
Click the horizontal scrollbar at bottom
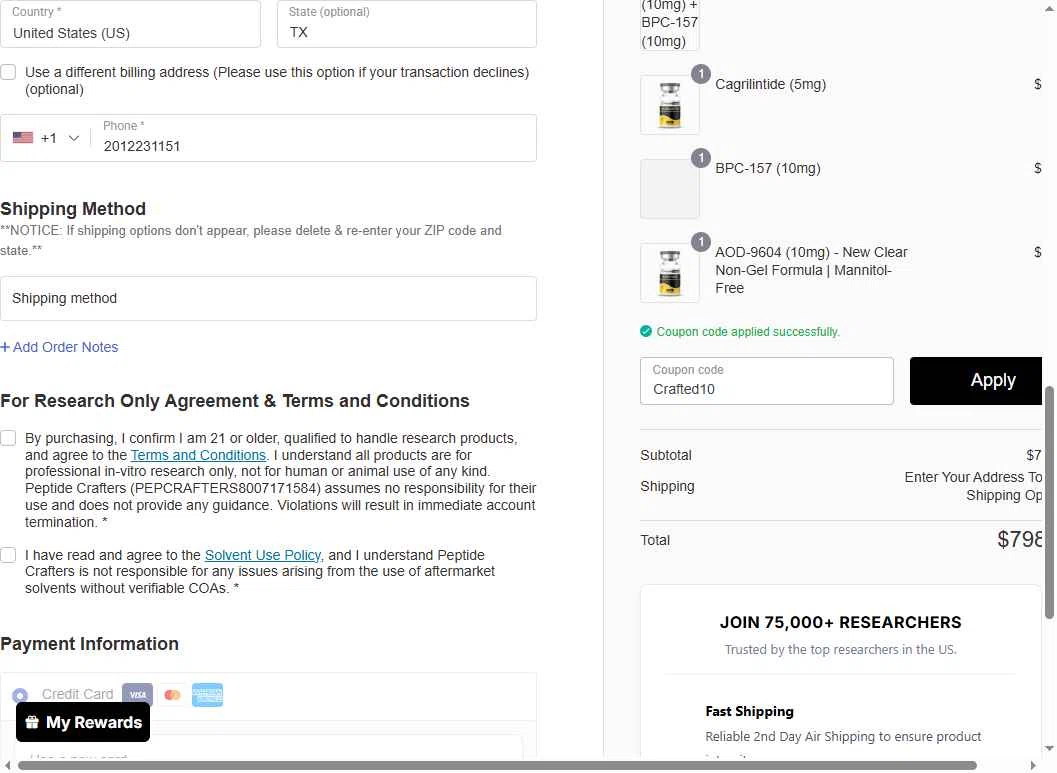[497, 766]
